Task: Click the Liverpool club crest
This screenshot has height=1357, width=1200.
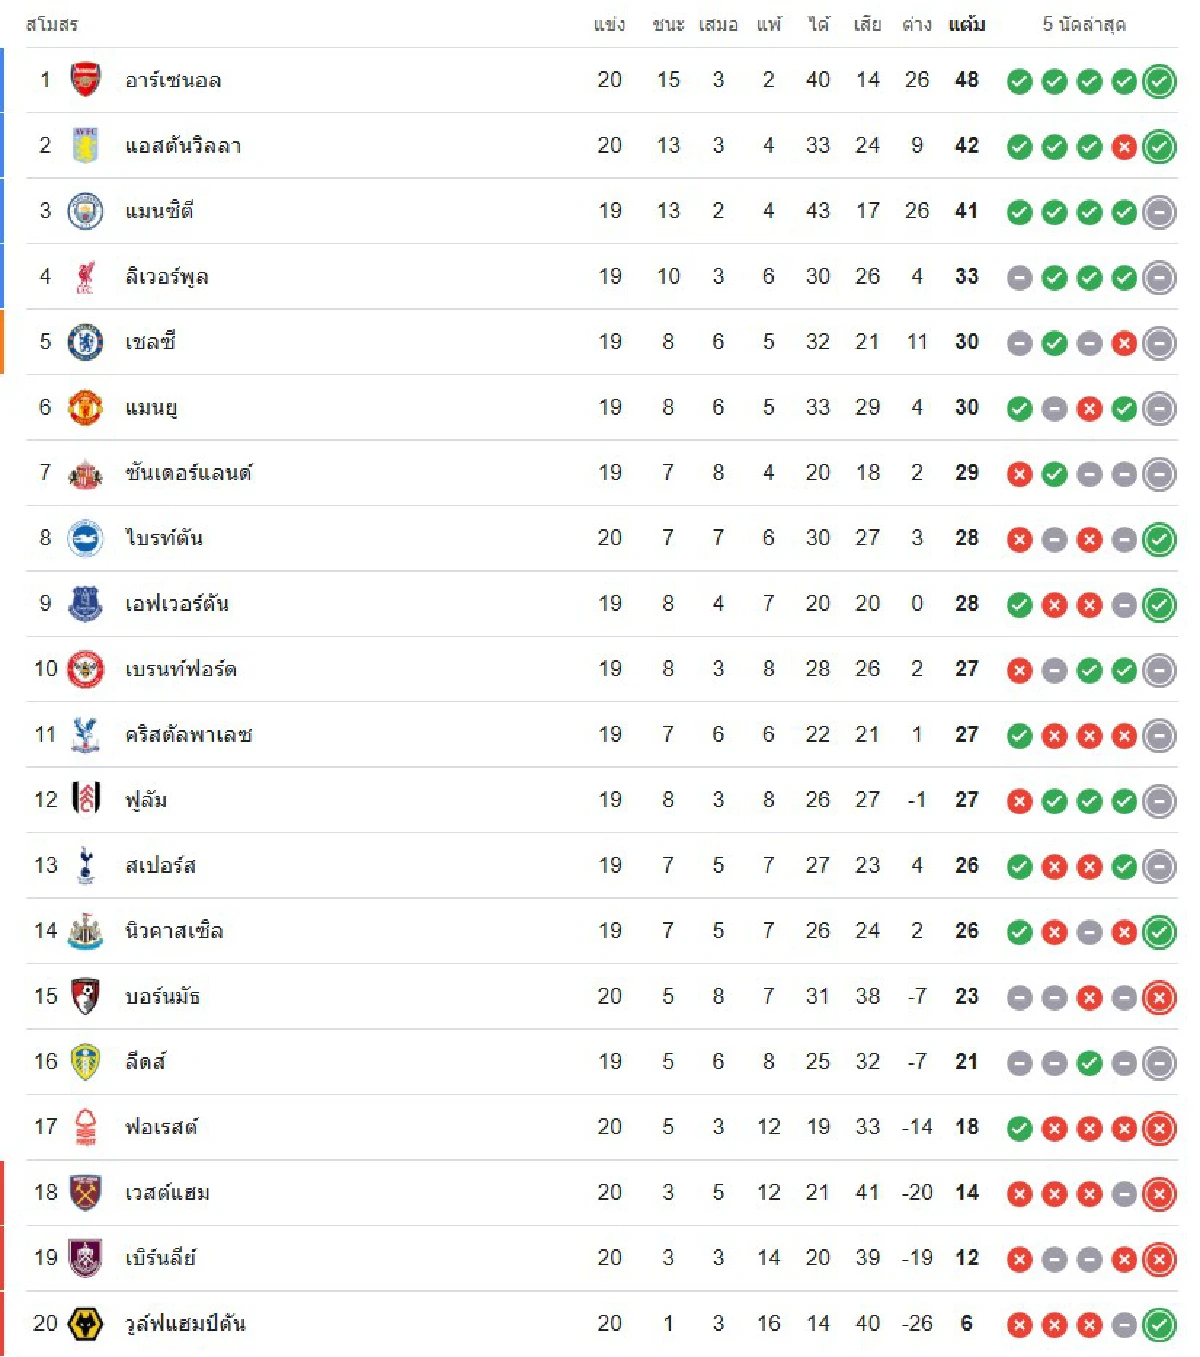Action: [x=85, y=277]
